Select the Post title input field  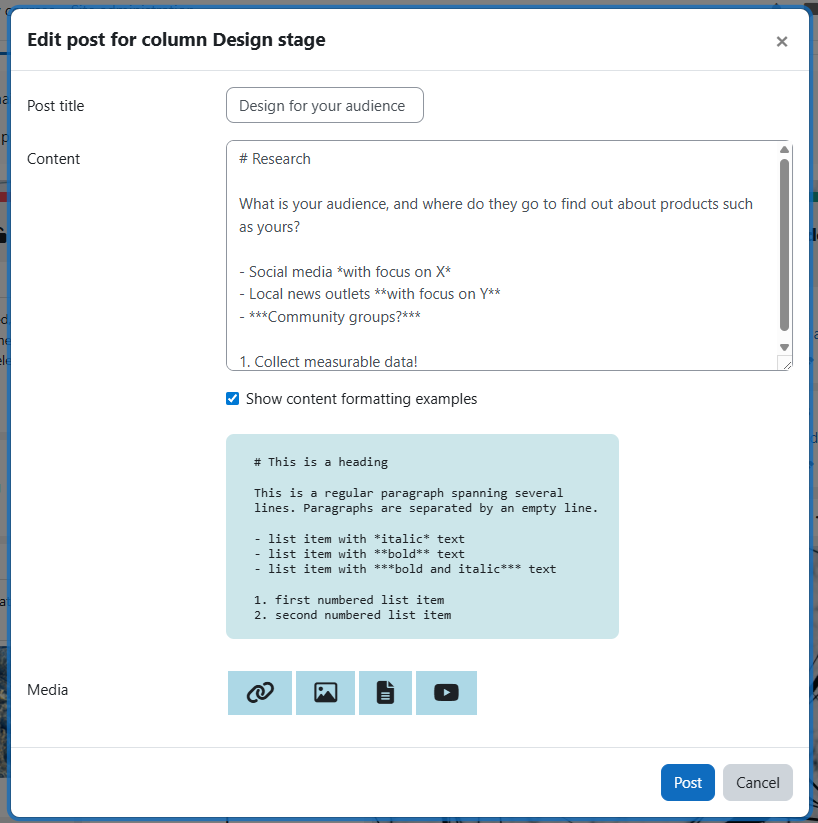tap(324, 105)
